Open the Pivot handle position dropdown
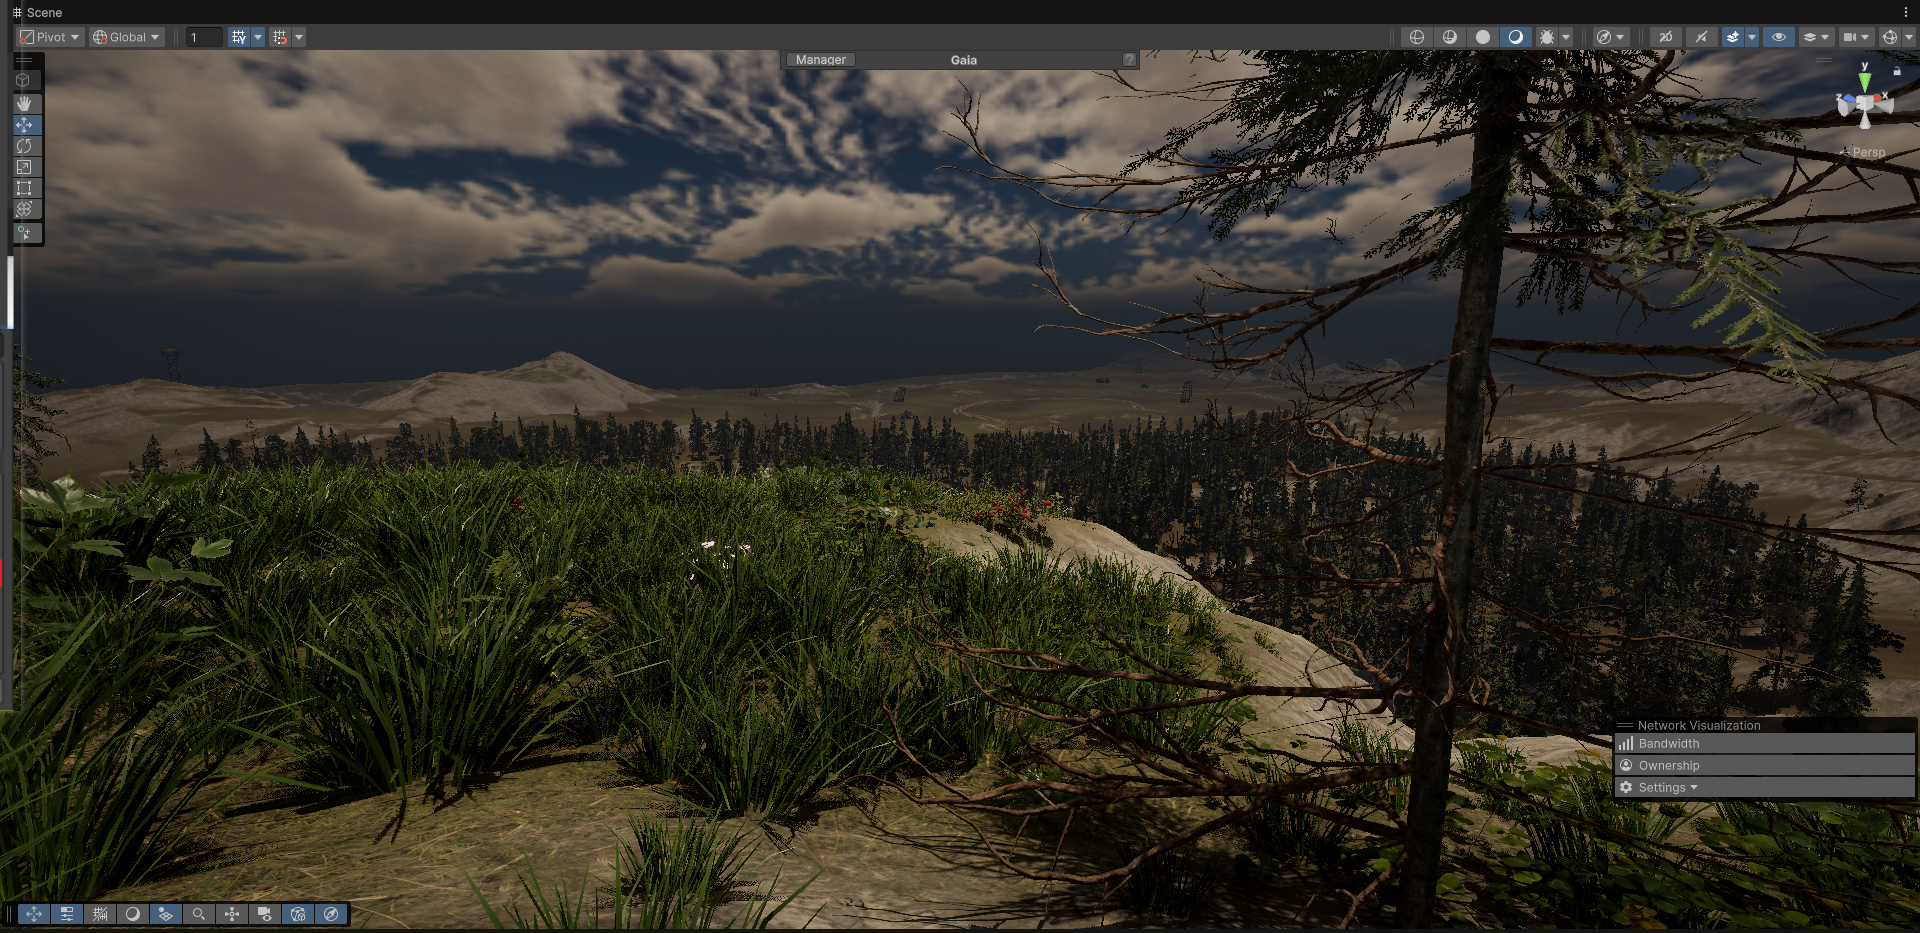Screen dimensions: 1920x933 click(x=50, y=37)
